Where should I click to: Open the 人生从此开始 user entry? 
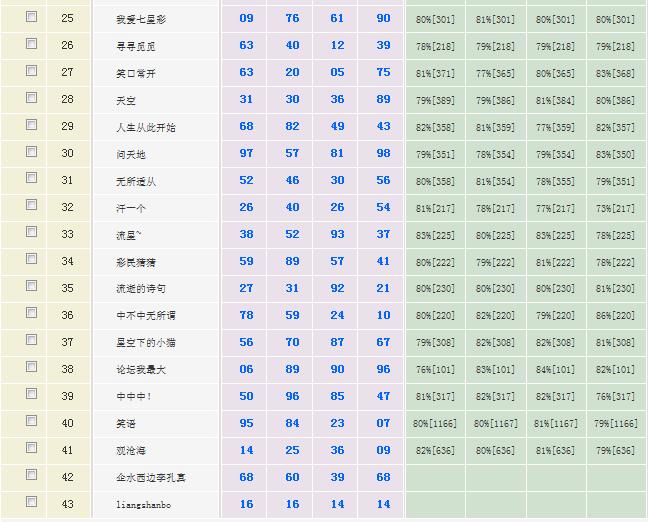click(x=145, y=127)
